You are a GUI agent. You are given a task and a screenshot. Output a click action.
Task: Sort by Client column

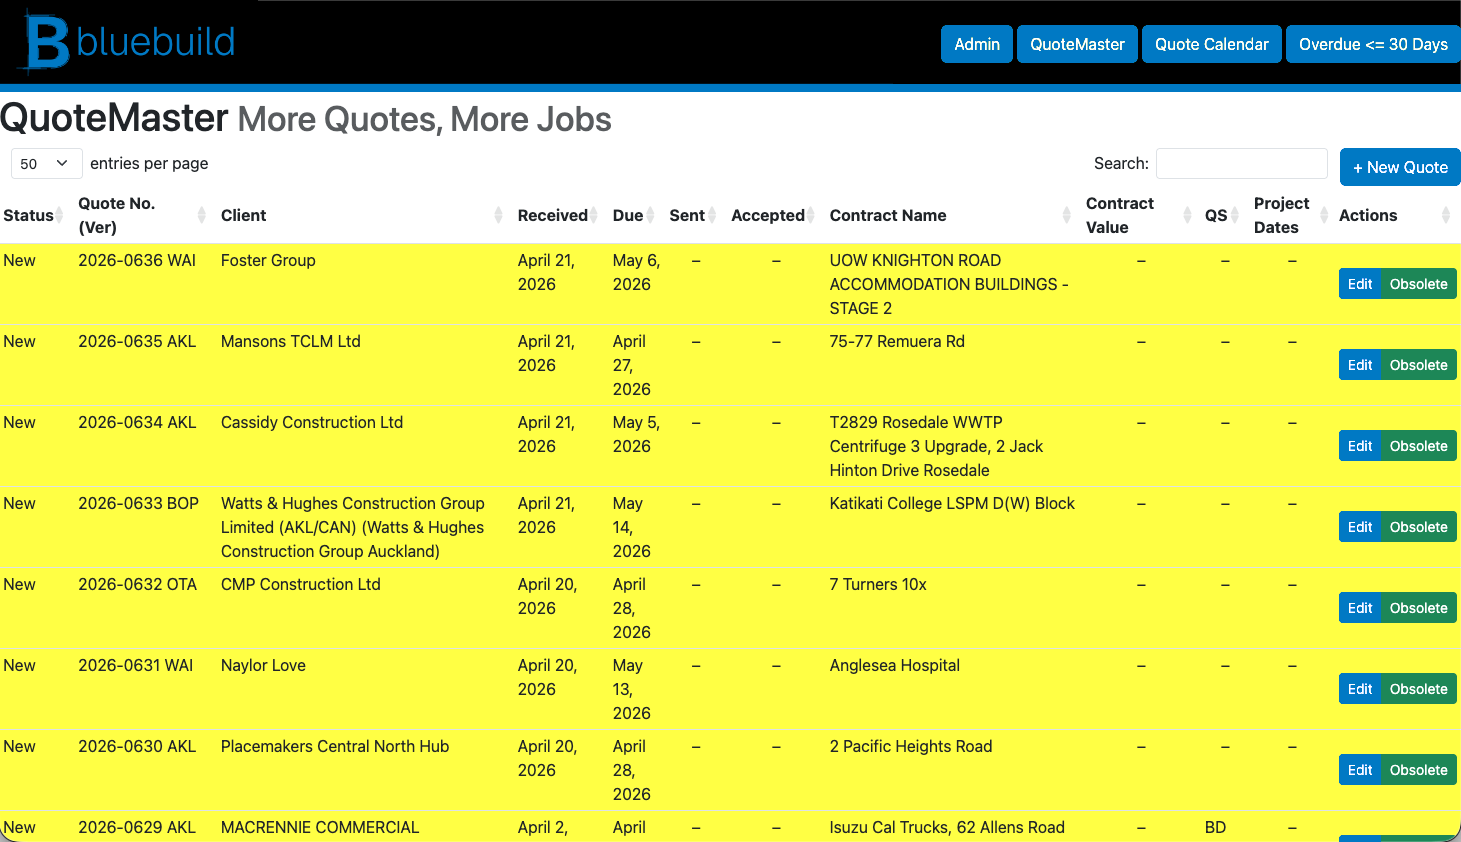click(360, 215)
